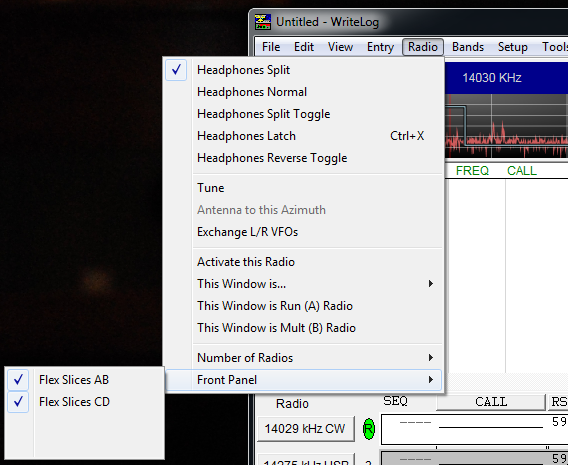This screenshot has width=568, height=465.
Task: Close the open Radio menu
Action: (x=423, y=47)
